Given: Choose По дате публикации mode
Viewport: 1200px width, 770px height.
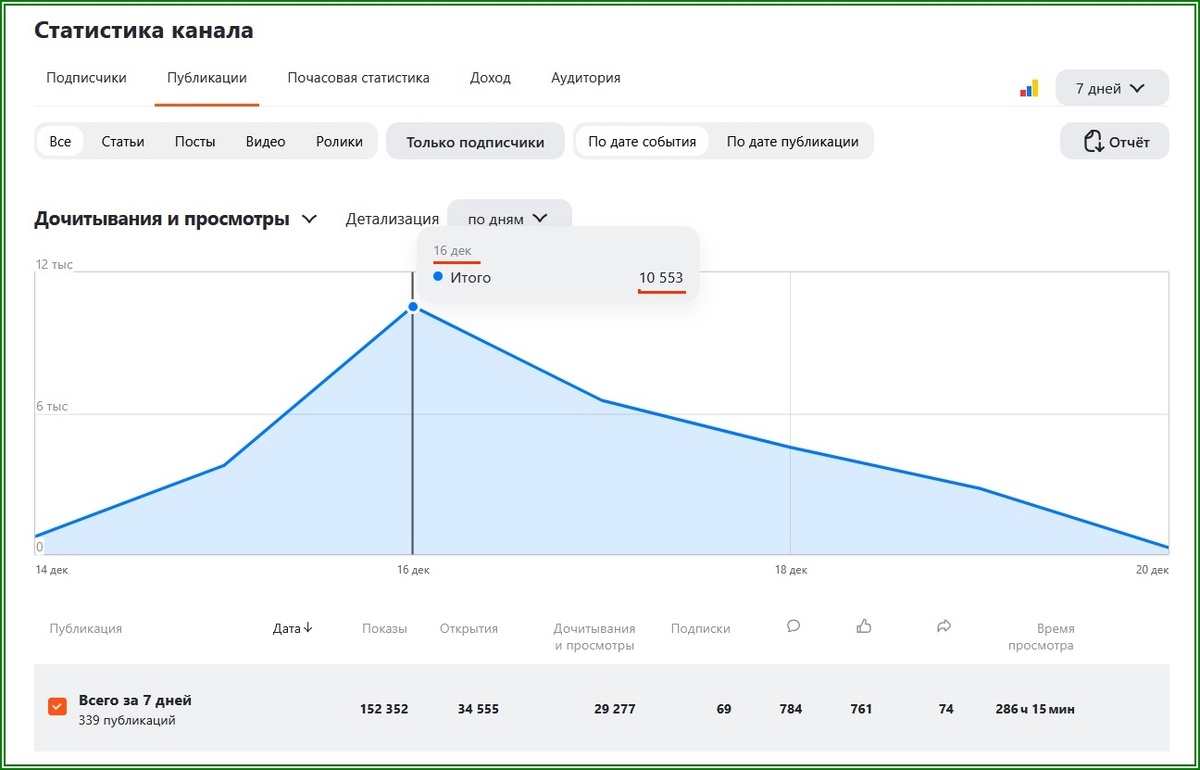Looking at the screenshot, I should [792, 141].
